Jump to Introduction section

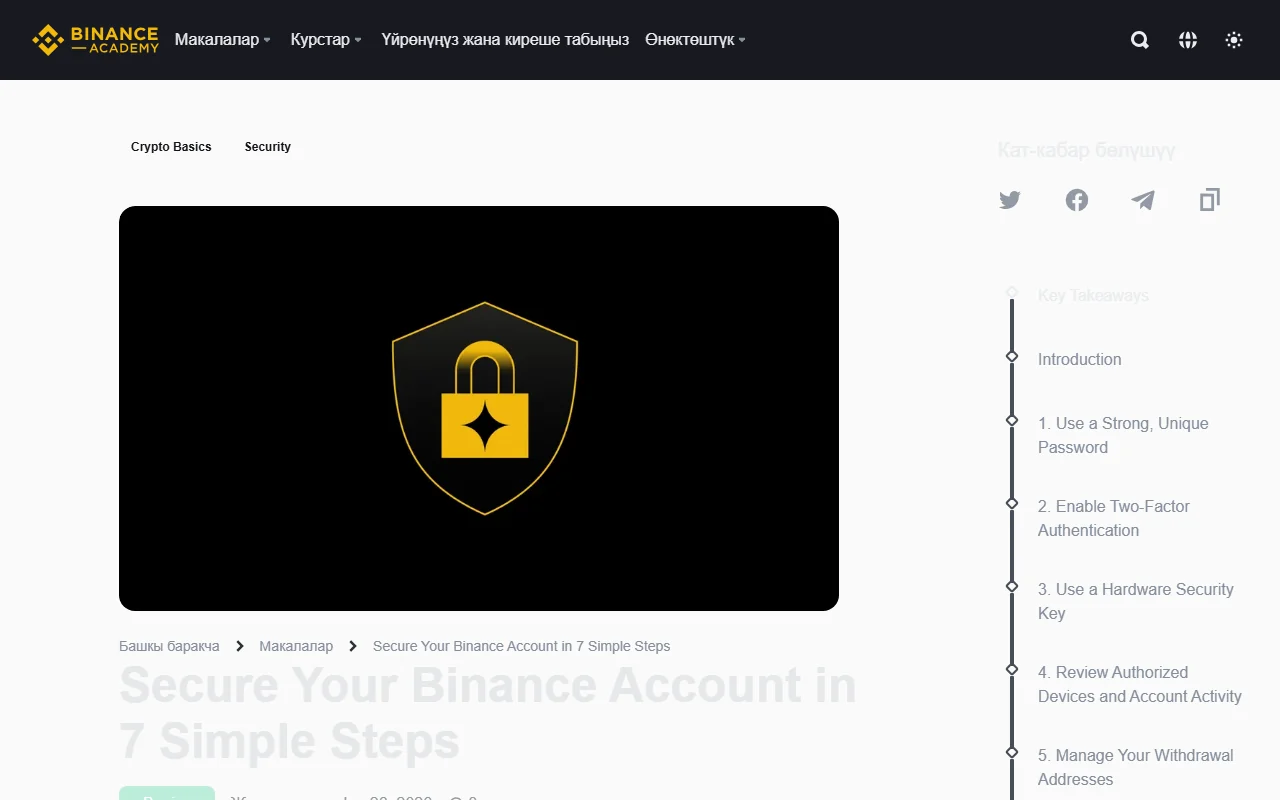(x=1079, y=359)
